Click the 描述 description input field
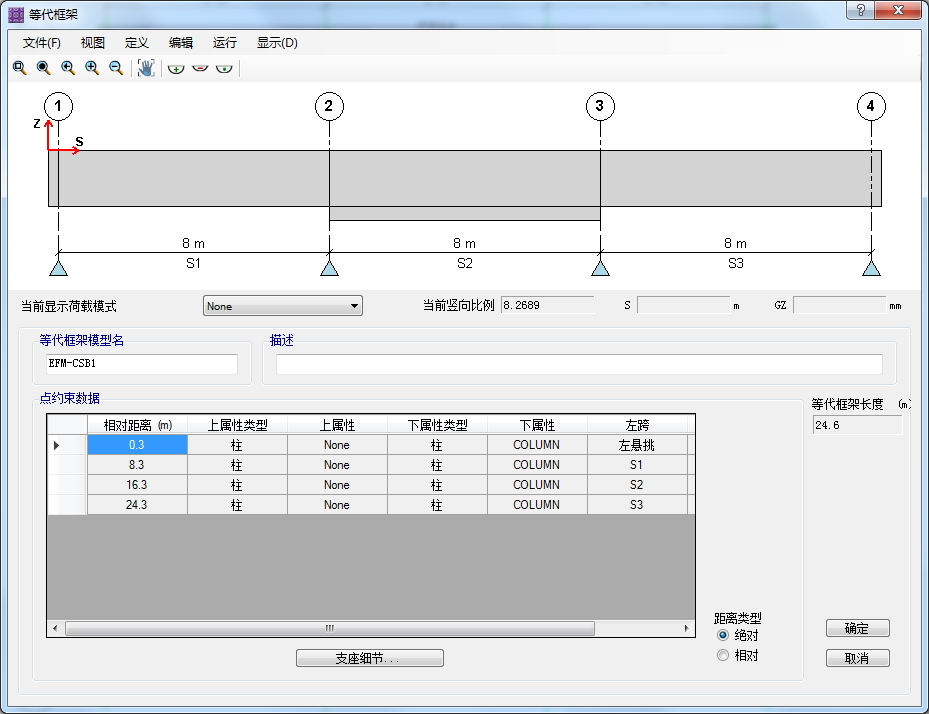 click(579, 364)
